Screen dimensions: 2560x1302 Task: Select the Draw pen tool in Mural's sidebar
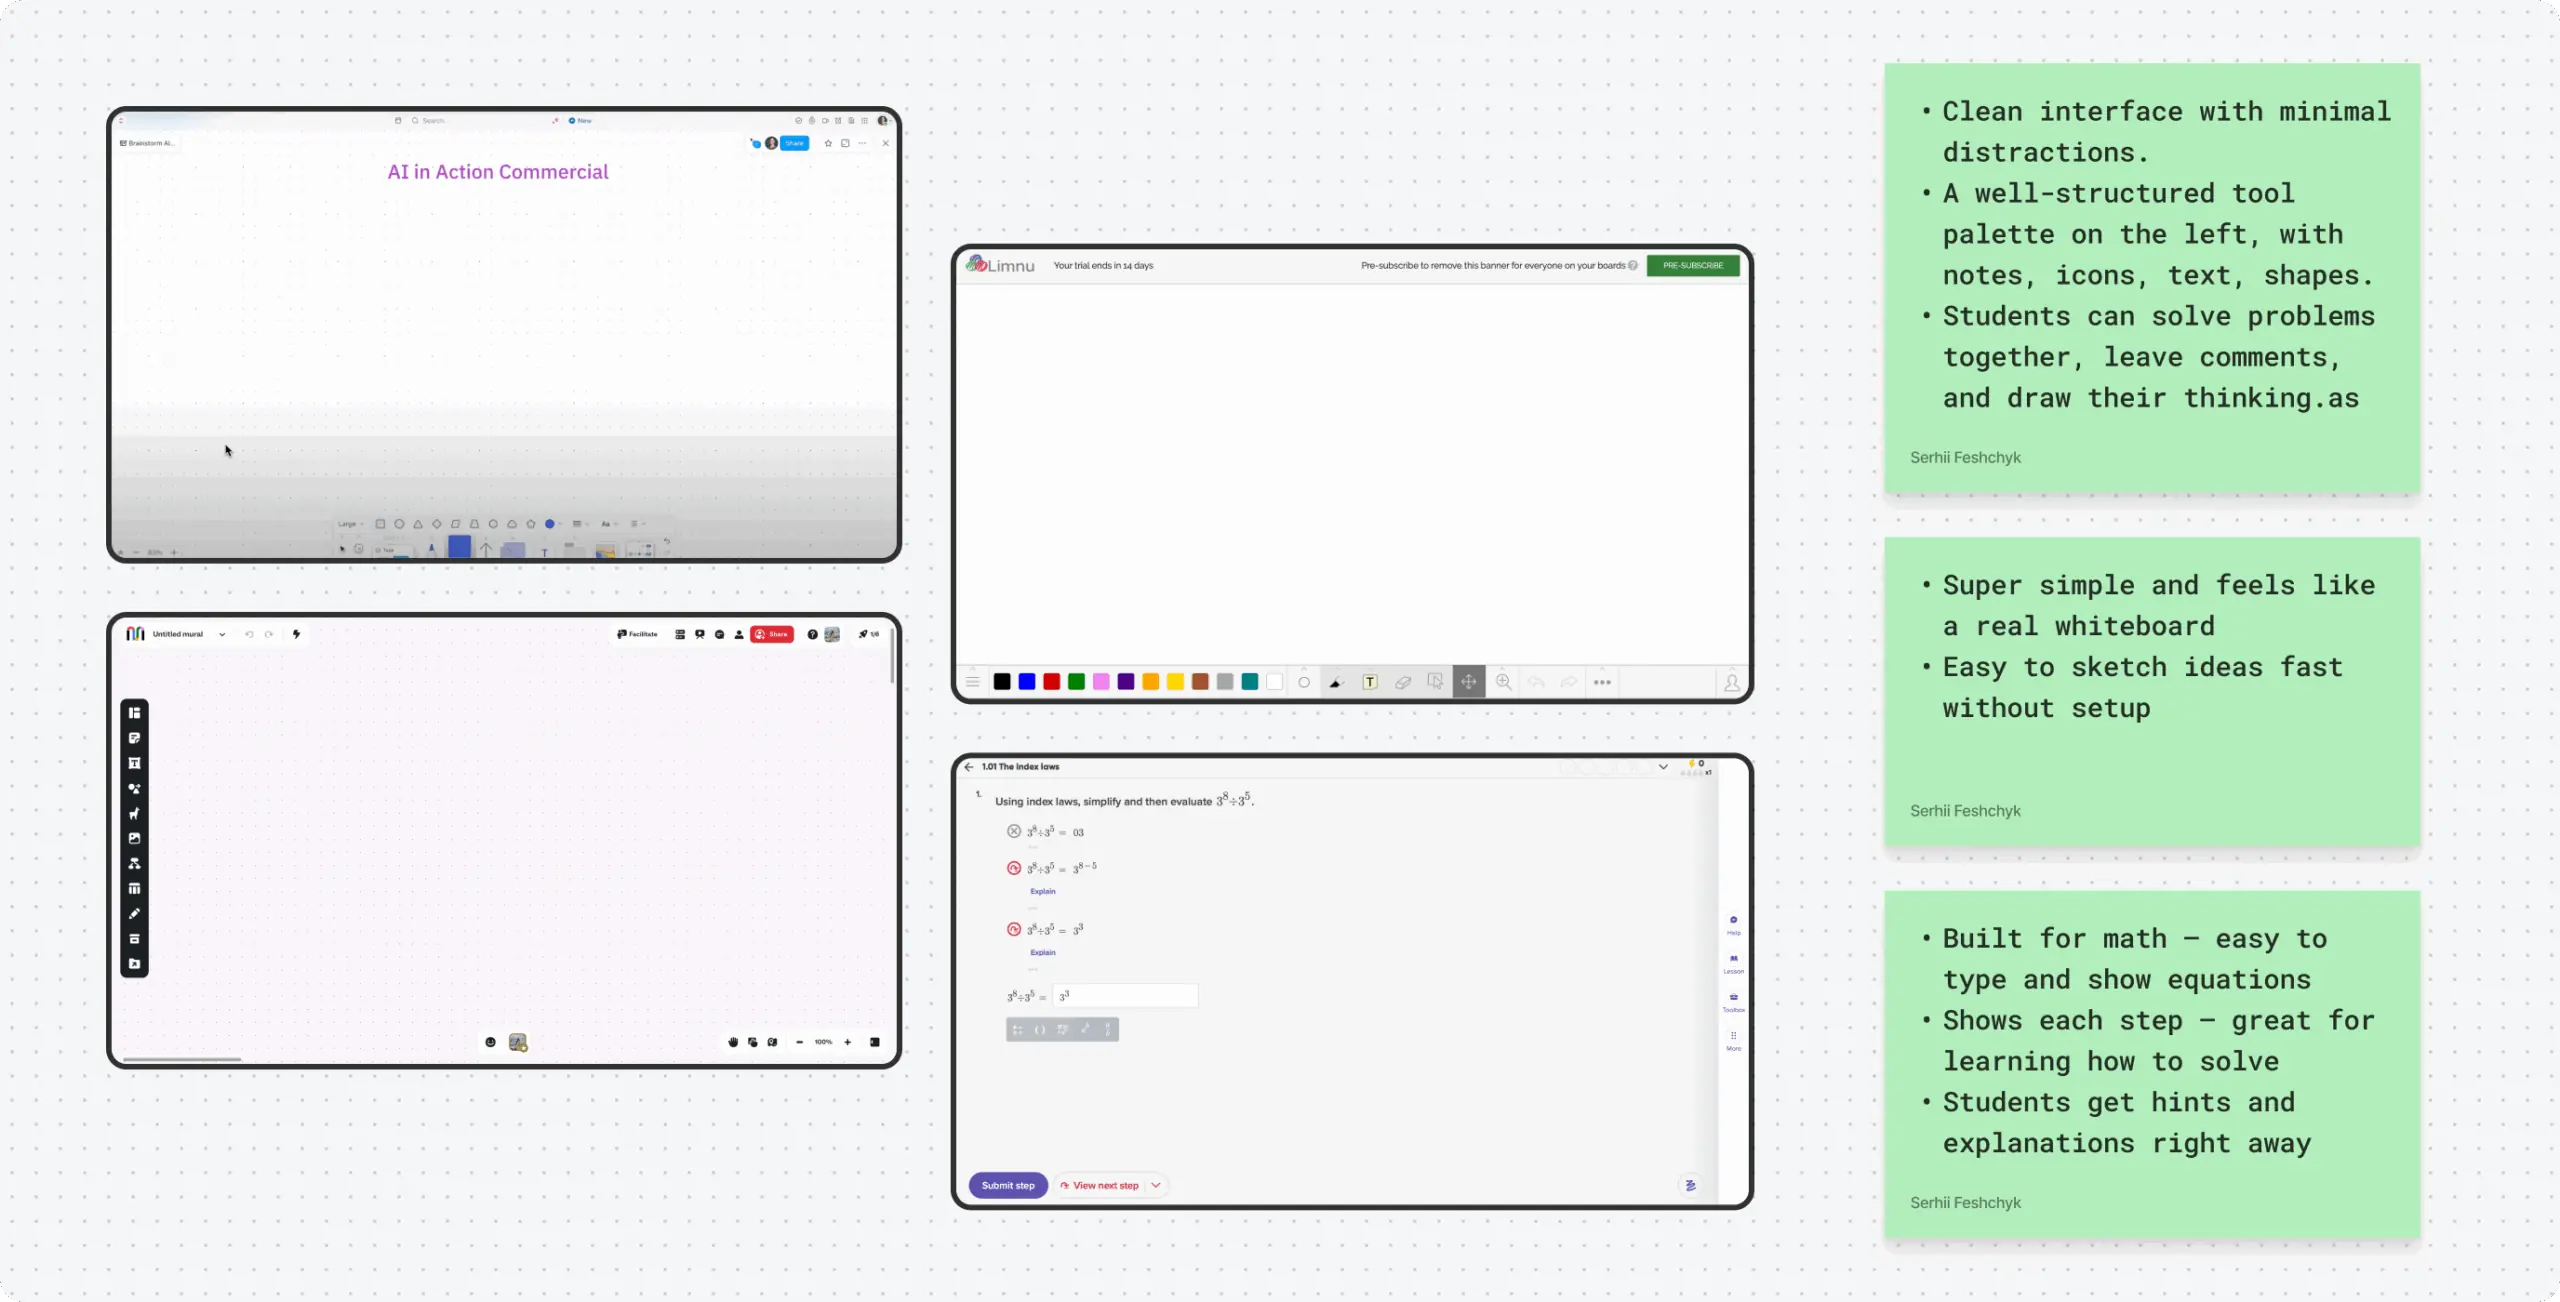(134, 913)
